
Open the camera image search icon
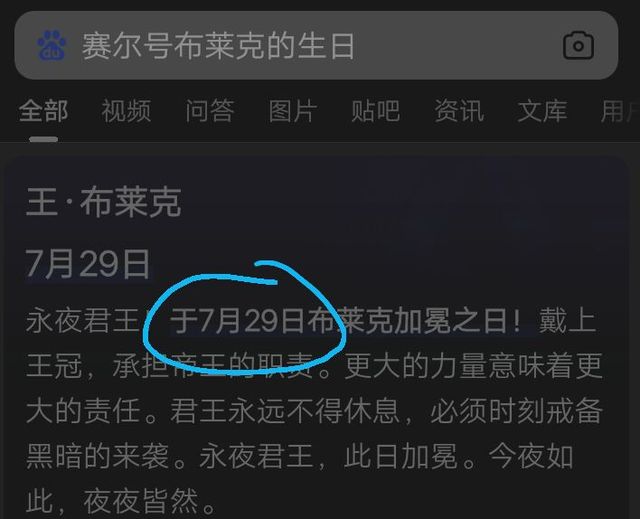pyautogui.click(x=578, y=46)
